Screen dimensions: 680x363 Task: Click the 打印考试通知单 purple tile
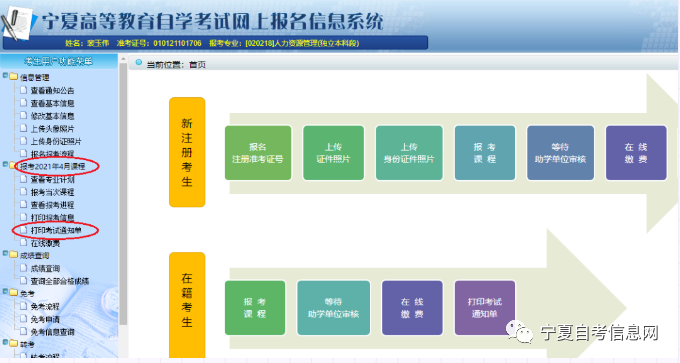pyautogui.click(x=484, y=308)
